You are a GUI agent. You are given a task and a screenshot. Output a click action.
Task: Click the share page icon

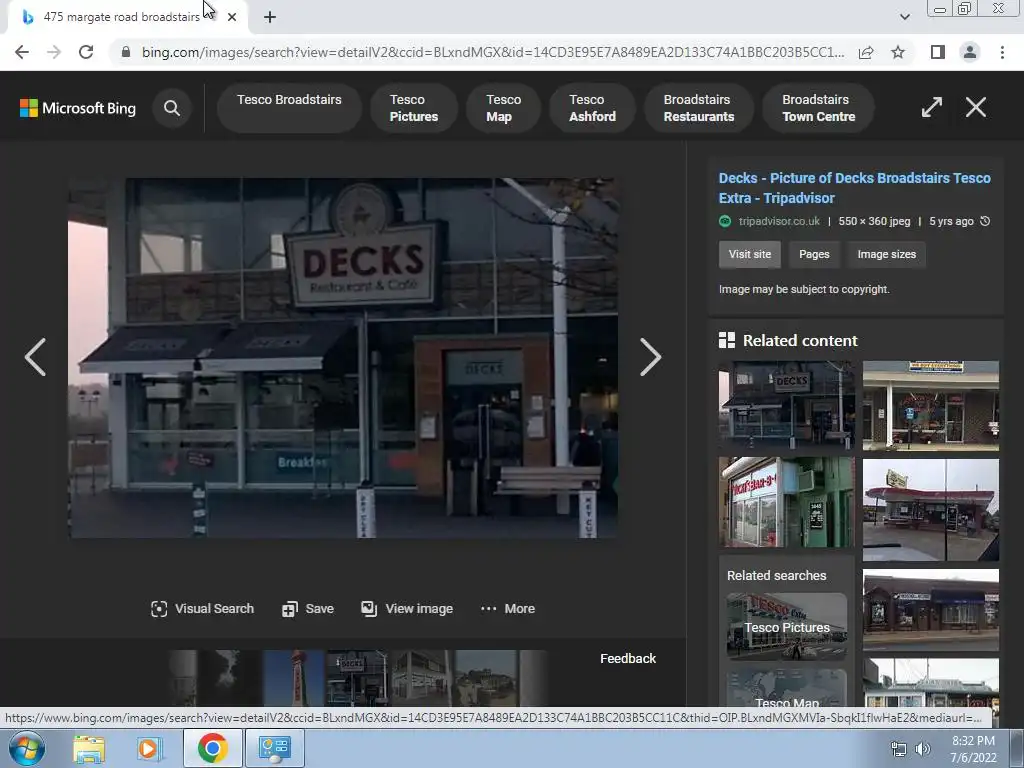pos(866,52)
